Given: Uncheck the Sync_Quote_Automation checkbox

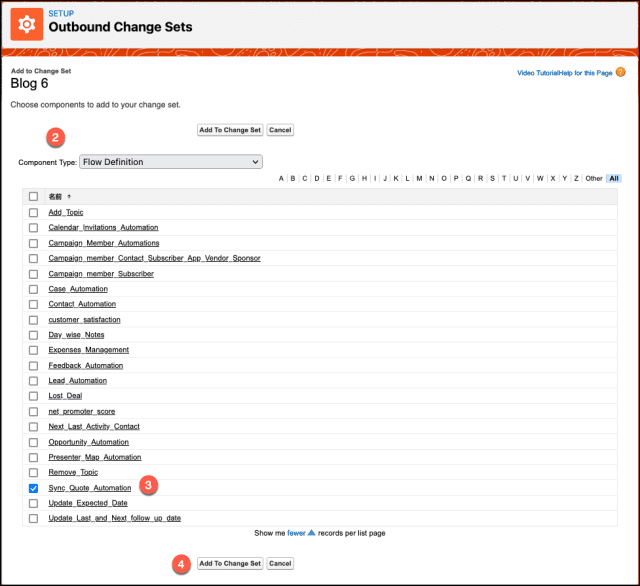Looking at the screenshot, I should 34,488.
